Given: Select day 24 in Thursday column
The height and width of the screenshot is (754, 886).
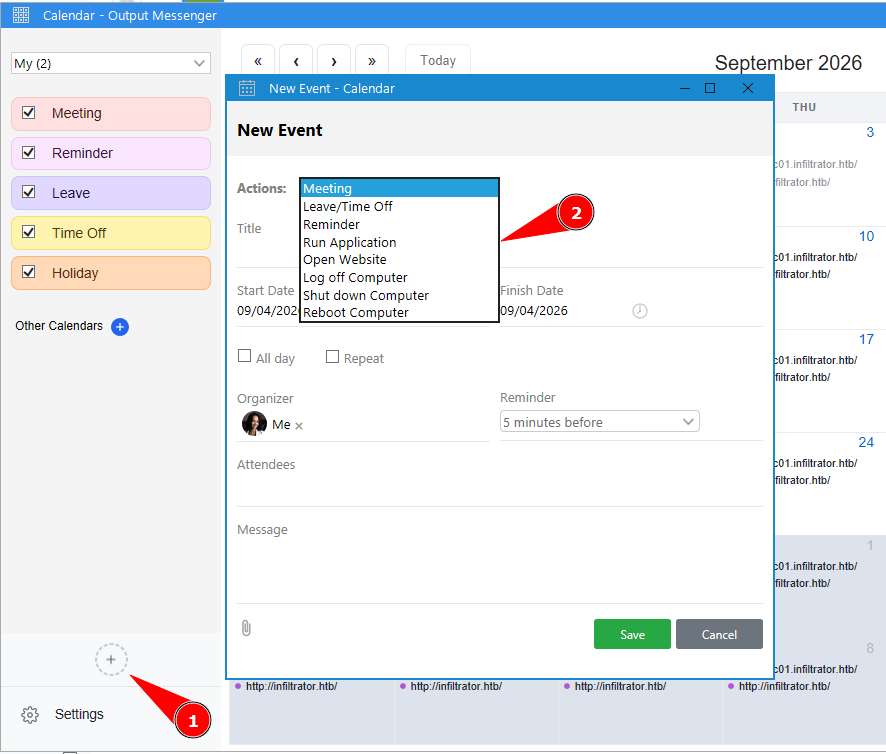Looking at the screenshot, I should point(866,442).
